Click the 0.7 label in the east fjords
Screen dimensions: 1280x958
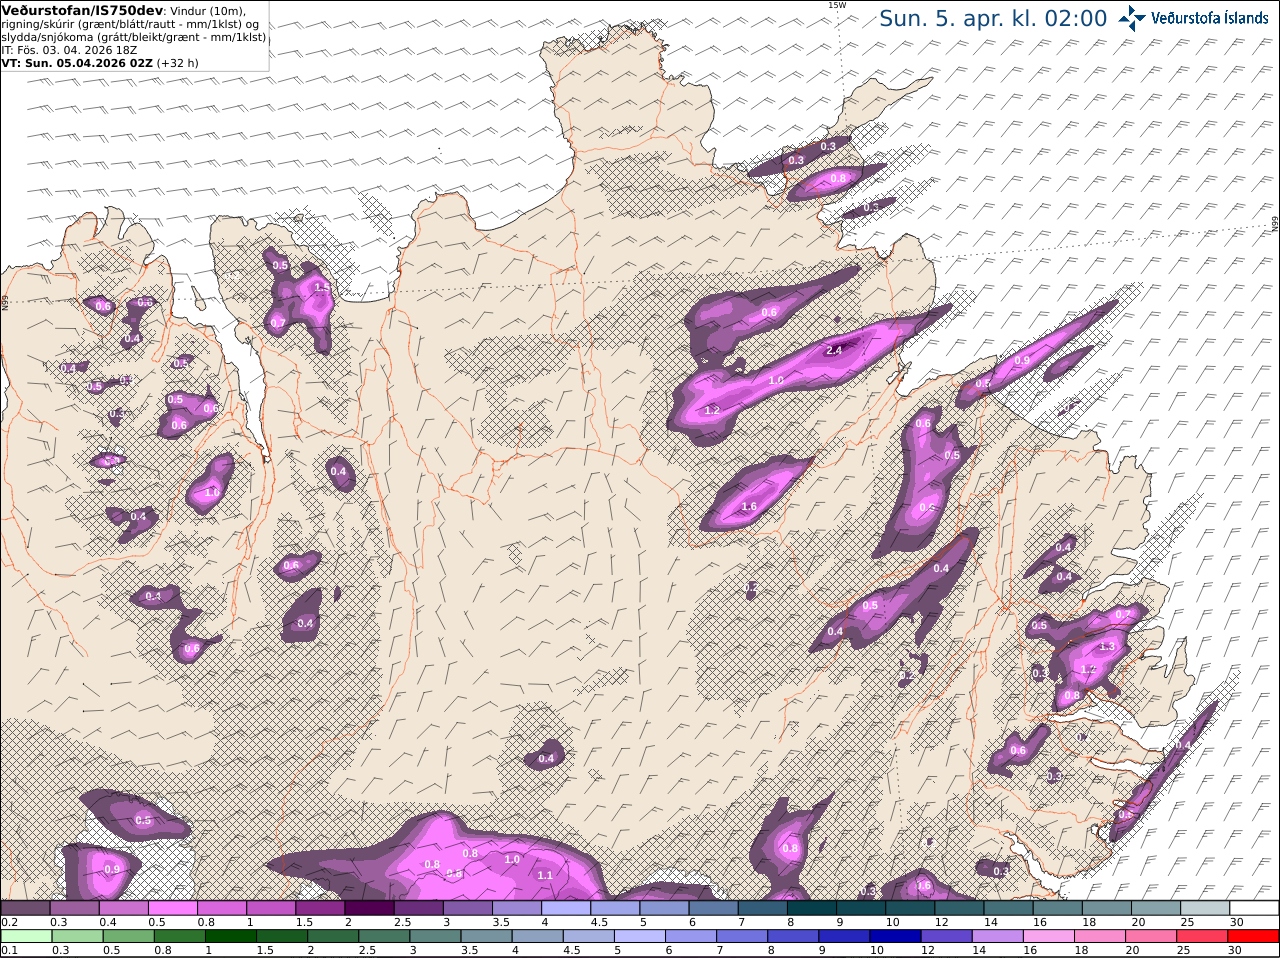pyautogui.click(x=1122, y=614)
